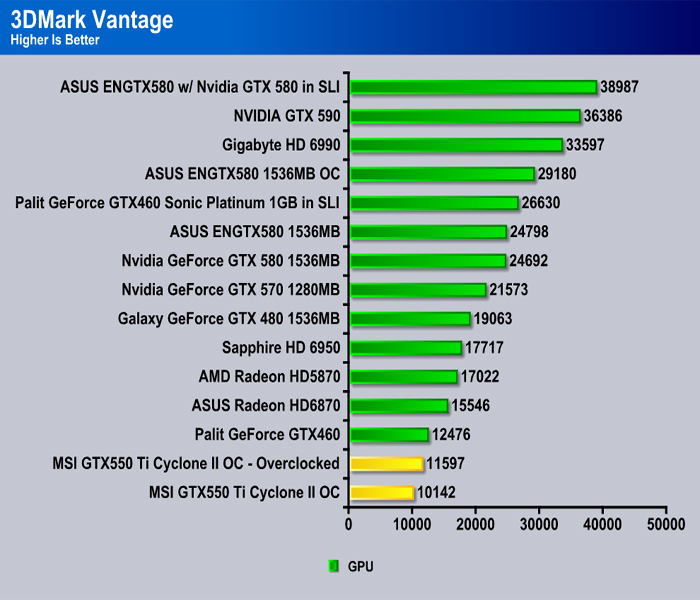Click the yellow bar scoring 10142
This screenshot has height=600, width=700.
(382, 493)
